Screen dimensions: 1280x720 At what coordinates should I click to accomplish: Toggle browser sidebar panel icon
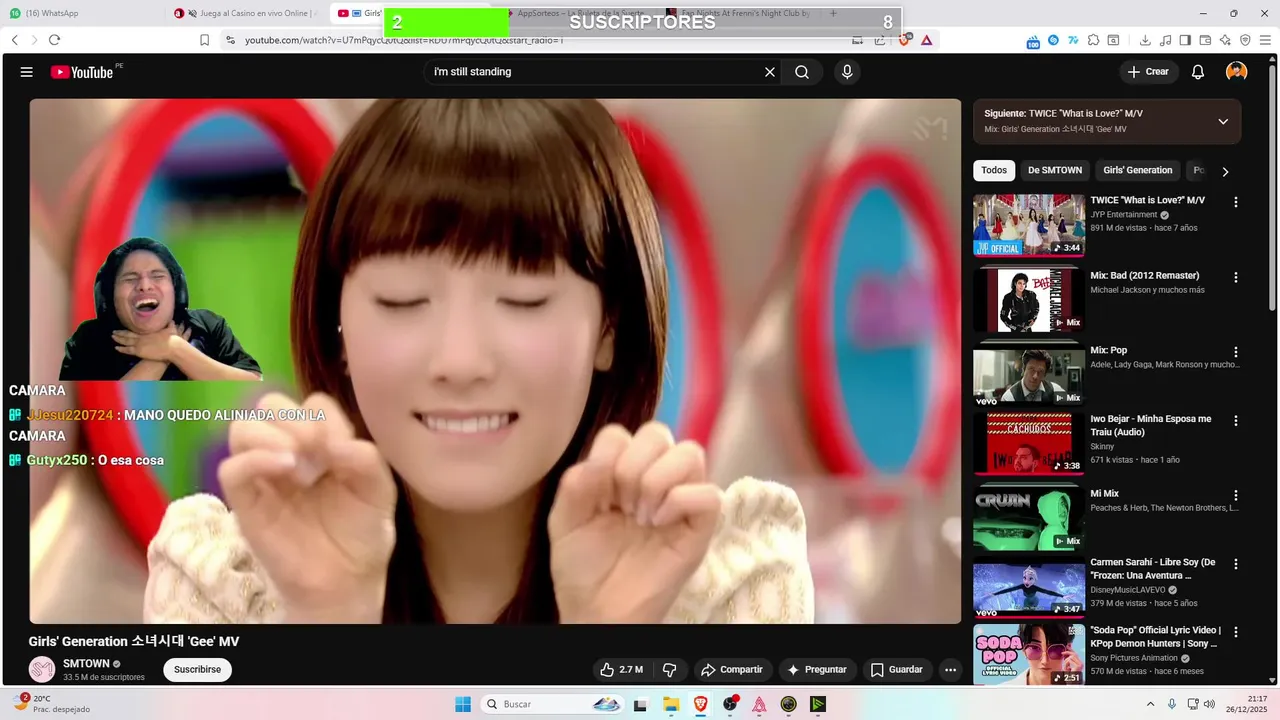1185,40
